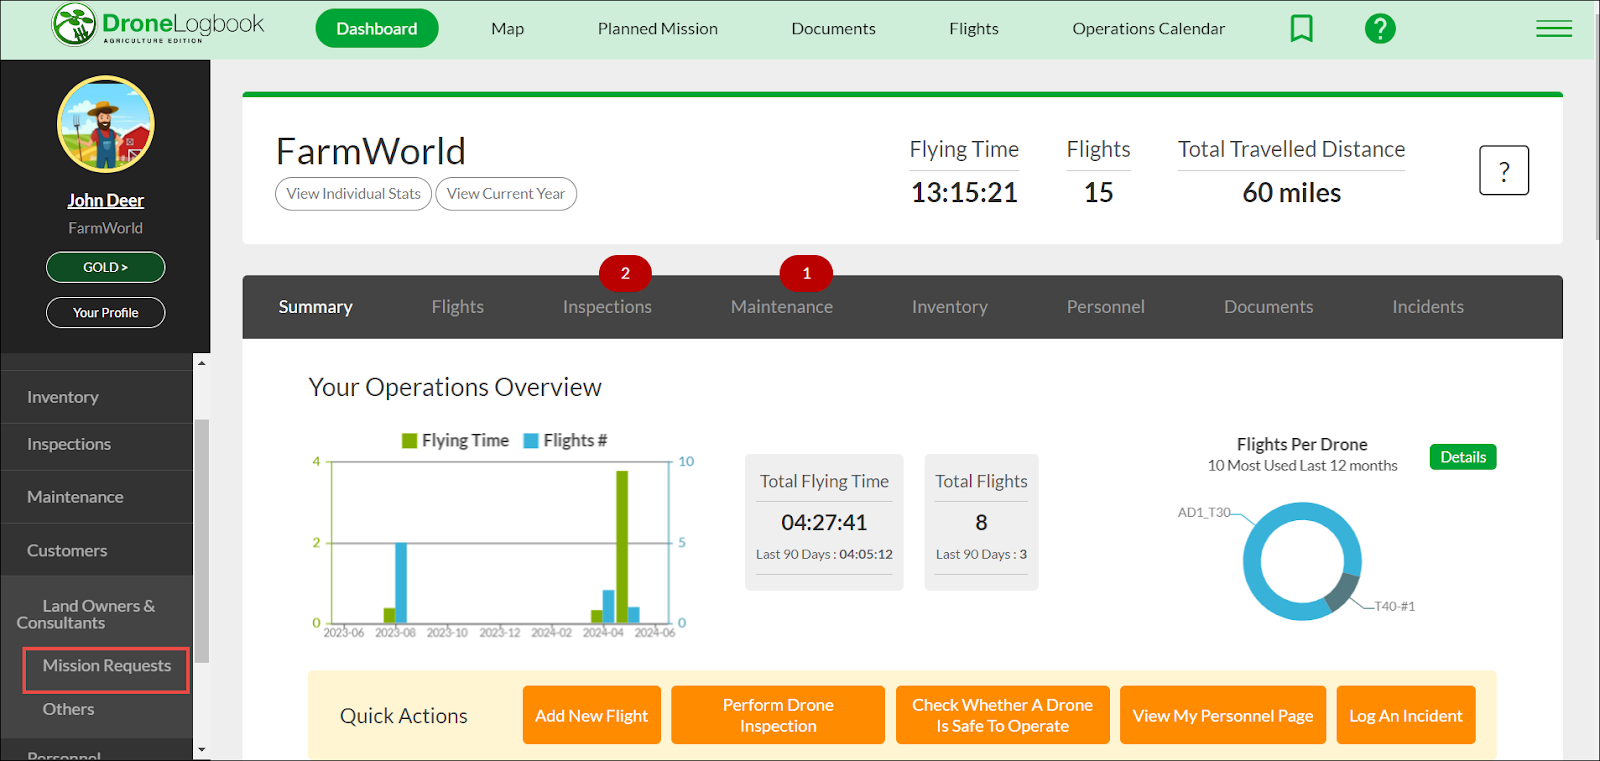Switch to the Inventory tab

[950, 307]
